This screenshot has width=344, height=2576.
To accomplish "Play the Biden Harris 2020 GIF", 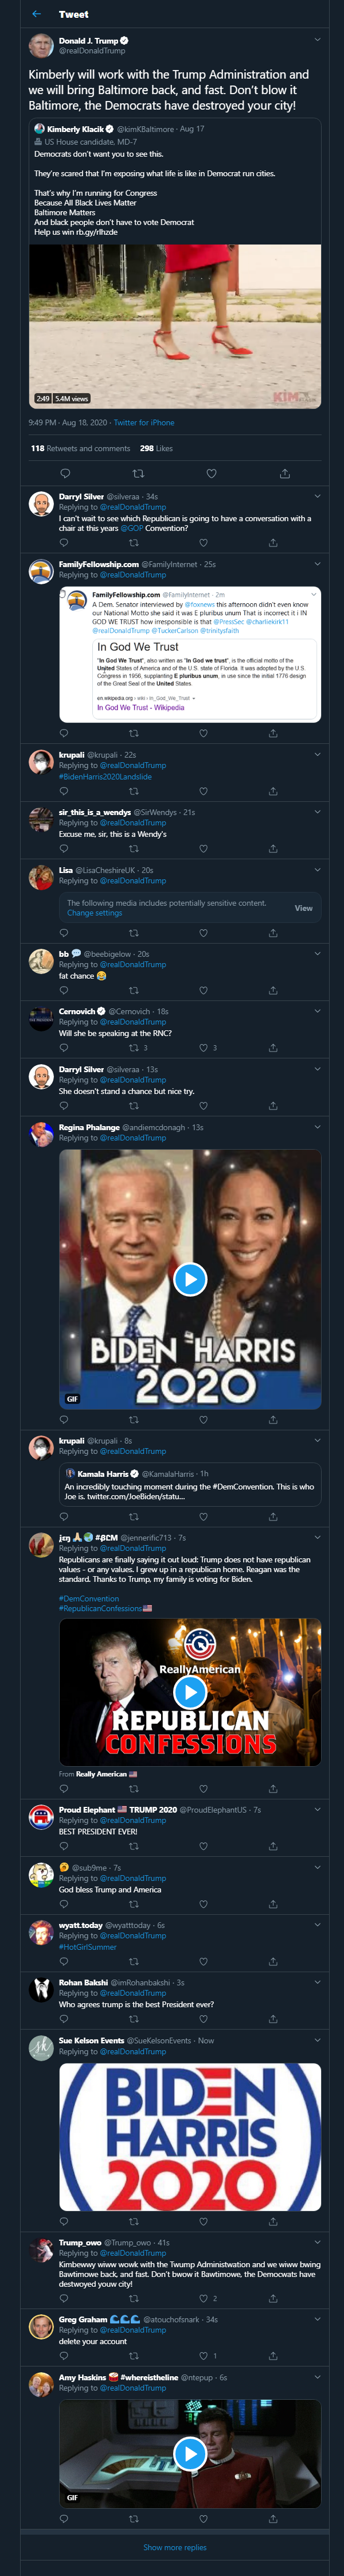I will [190, 1279].
